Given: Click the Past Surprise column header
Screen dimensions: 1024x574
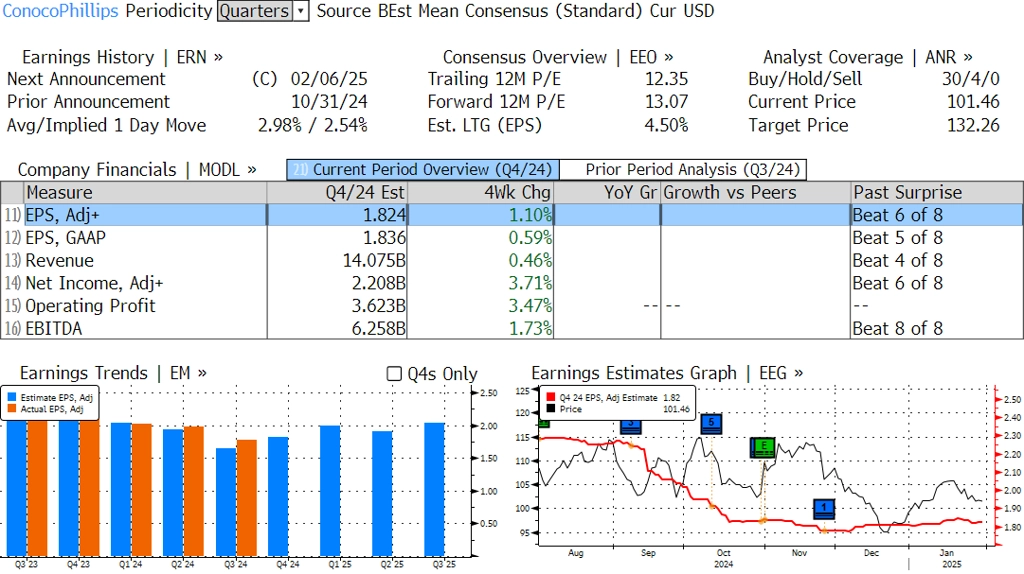Looking at the screenshot, I should pos(937,193).
